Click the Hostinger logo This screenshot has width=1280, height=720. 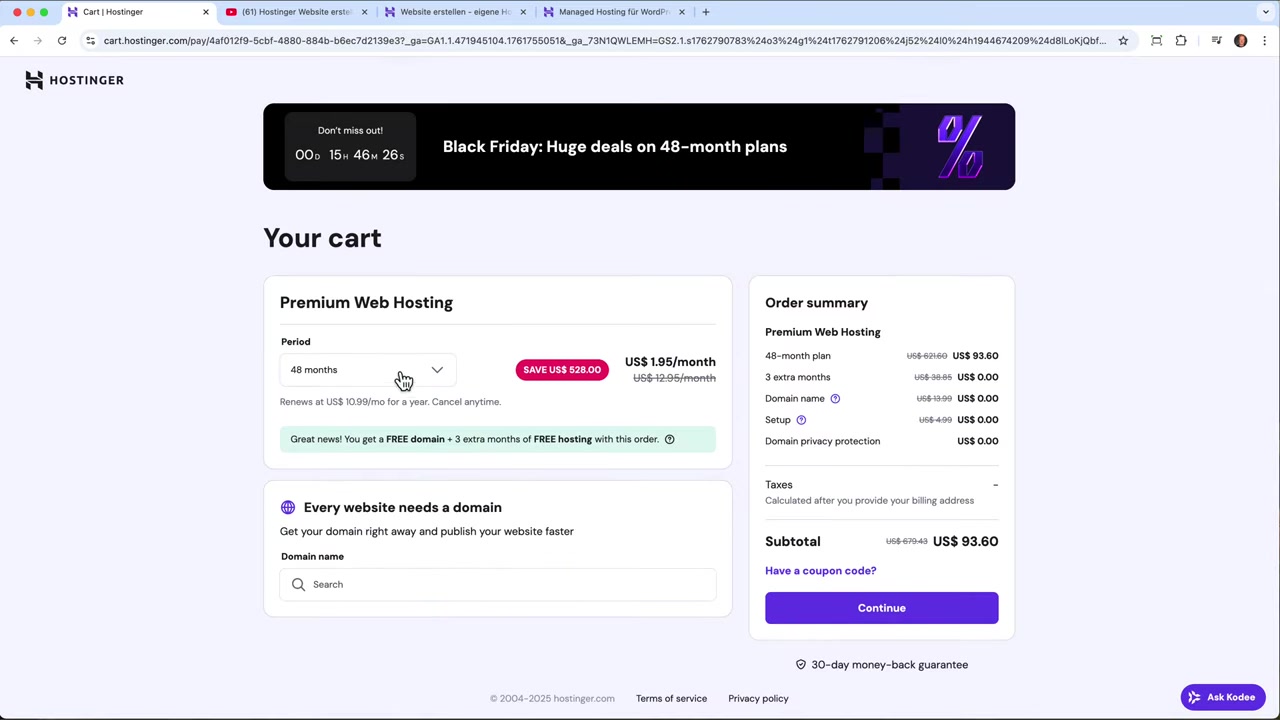[75, 80]
